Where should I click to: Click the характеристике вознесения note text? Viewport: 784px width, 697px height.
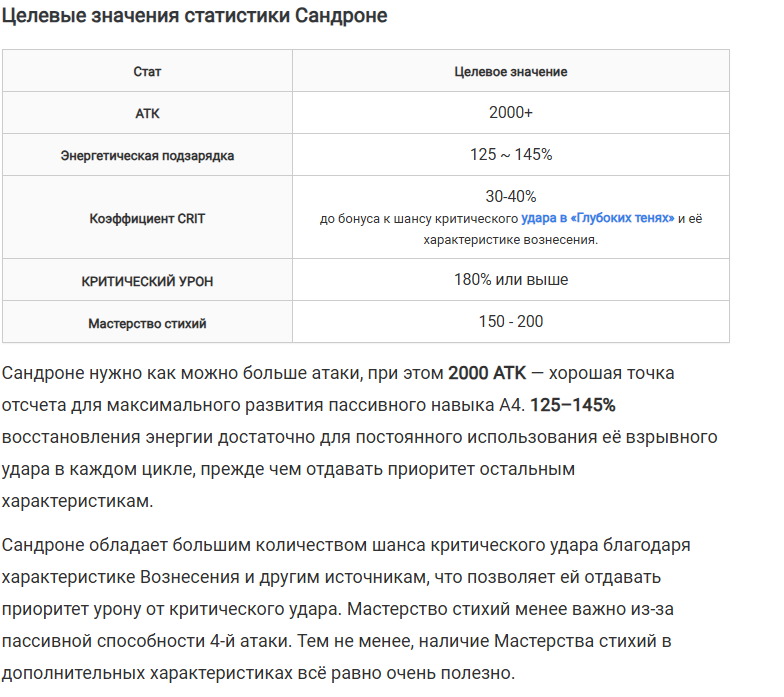(x=510, y=240)
